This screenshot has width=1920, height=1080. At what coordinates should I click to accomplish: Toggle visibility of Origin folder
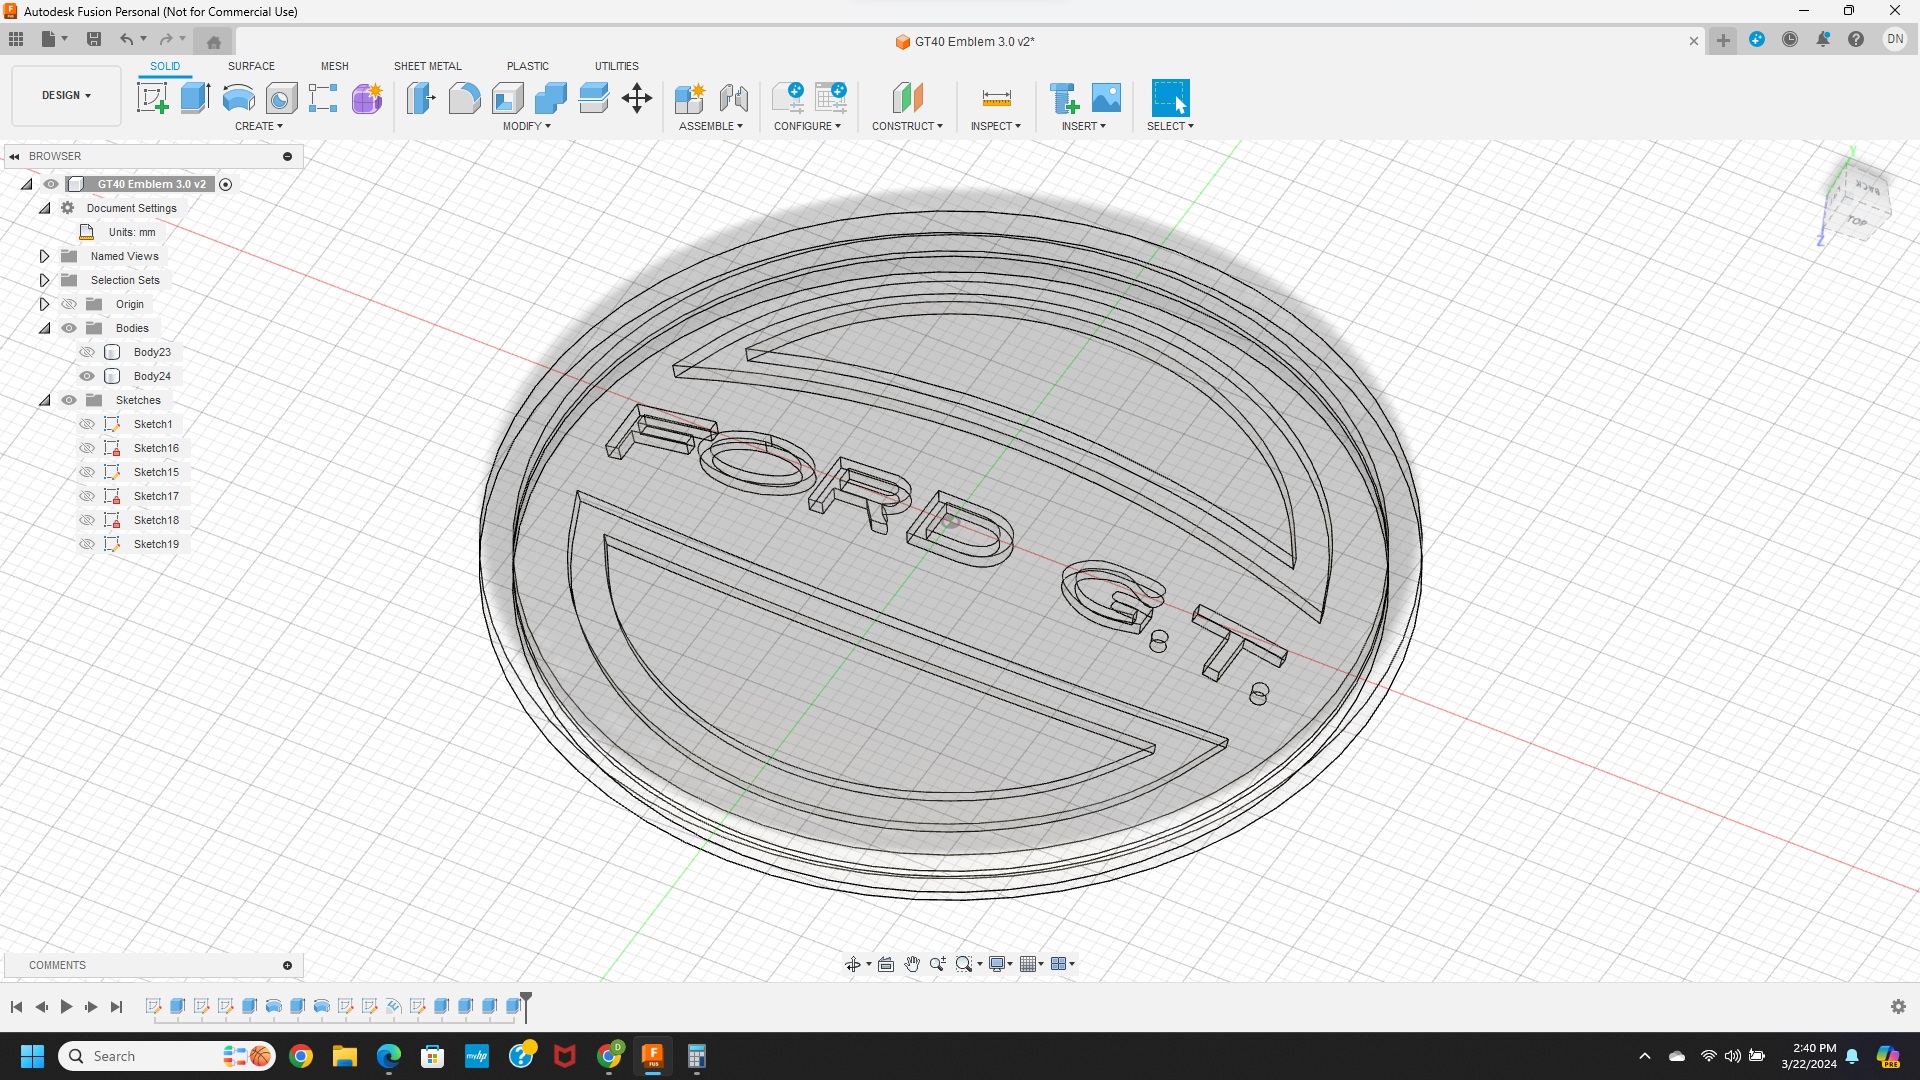click(x=69, y=304)
